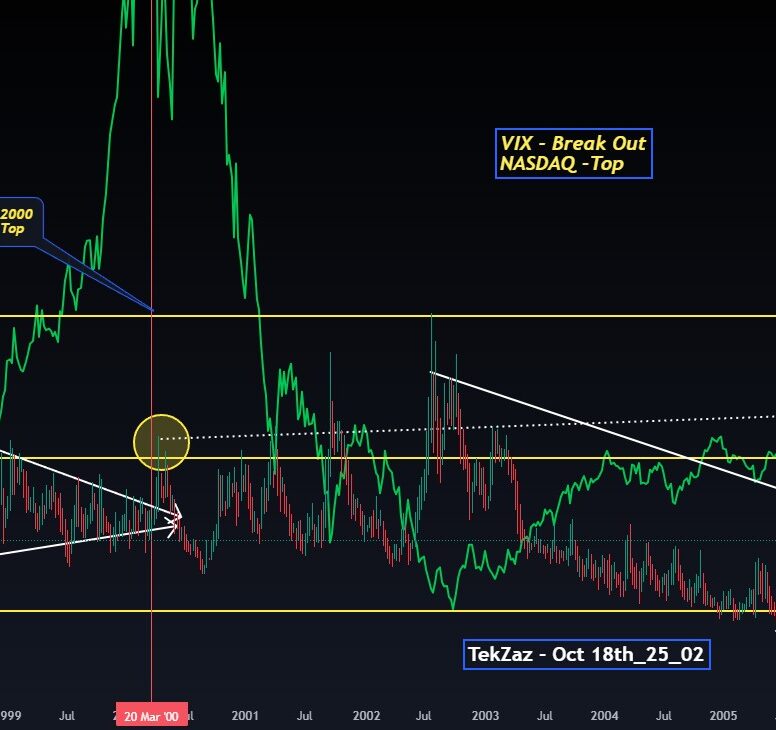Click the white arrowhead at the triangle apex
Screen dimensions: 776x730
pos(176,518)
